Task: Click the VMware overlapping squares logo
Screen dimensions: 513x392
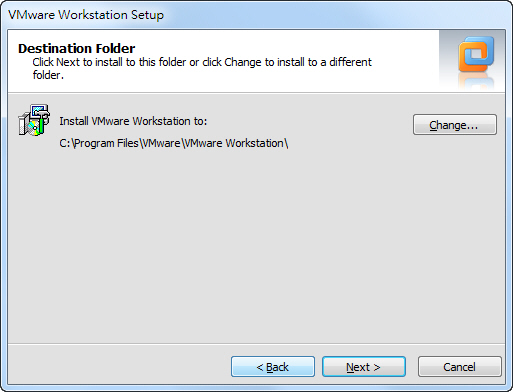Action: coord(476,54)
